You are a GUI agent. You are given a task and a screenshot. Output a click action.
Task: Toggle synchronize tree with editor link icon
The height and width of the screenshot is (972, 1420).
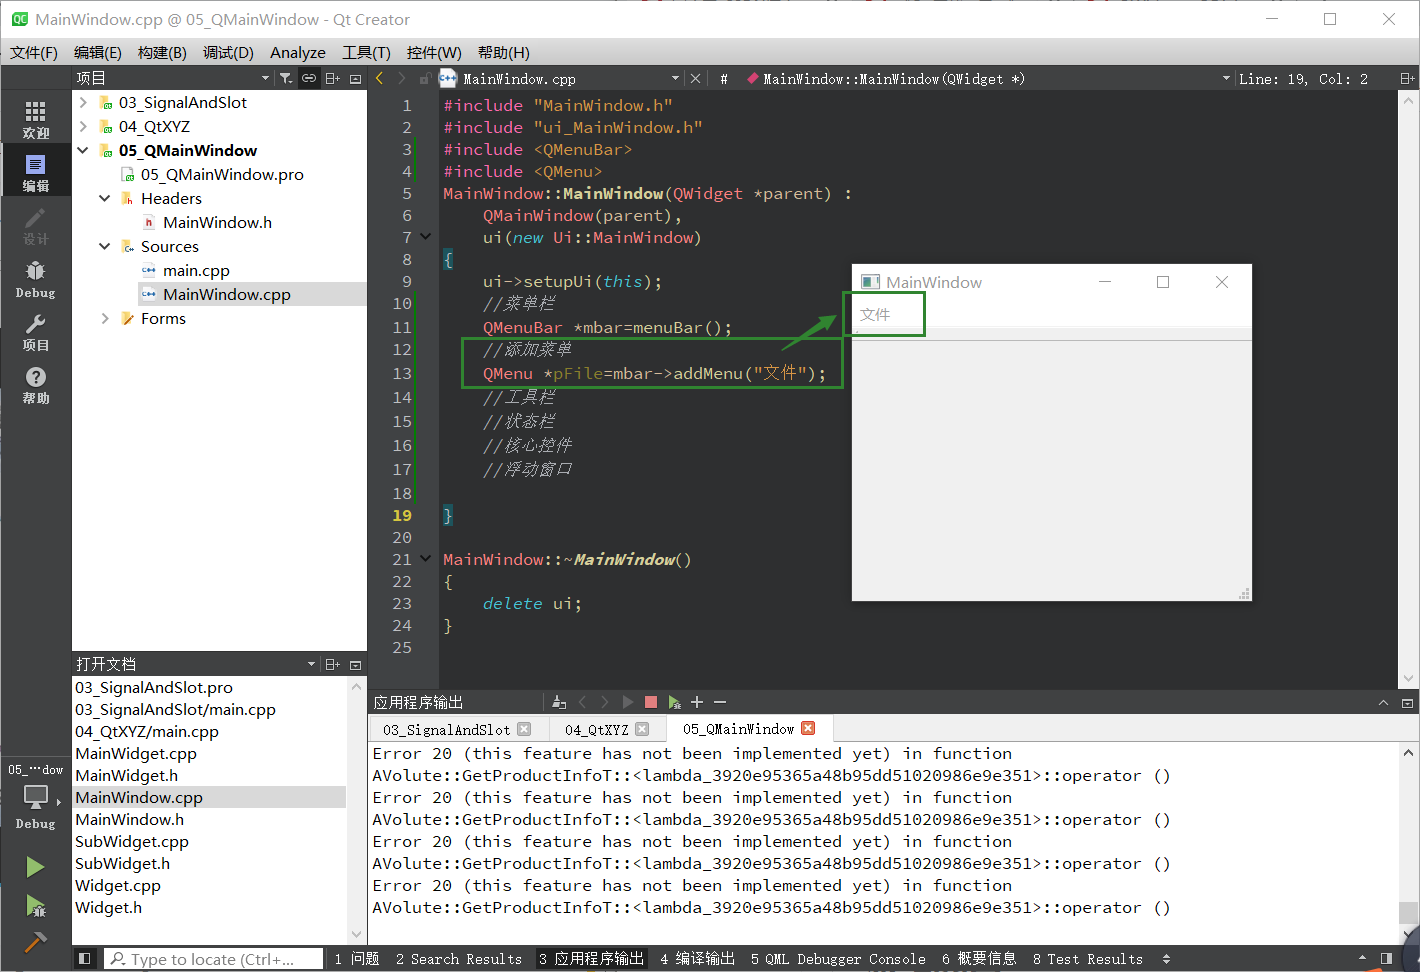pyautogui.click(x=309, y=77)
